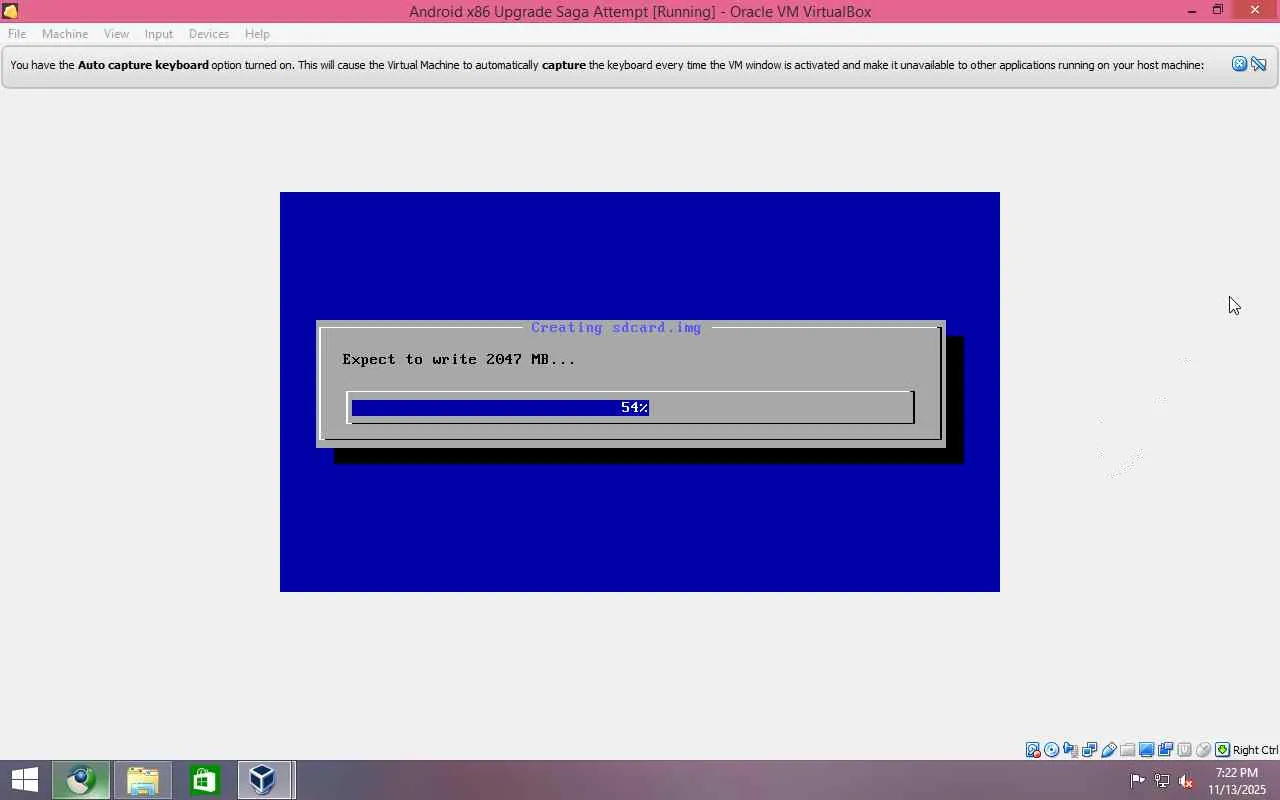The image size is (1280, 800).
Task: Click the virtualization features indicator
Action: click(x=1185, y=750)
